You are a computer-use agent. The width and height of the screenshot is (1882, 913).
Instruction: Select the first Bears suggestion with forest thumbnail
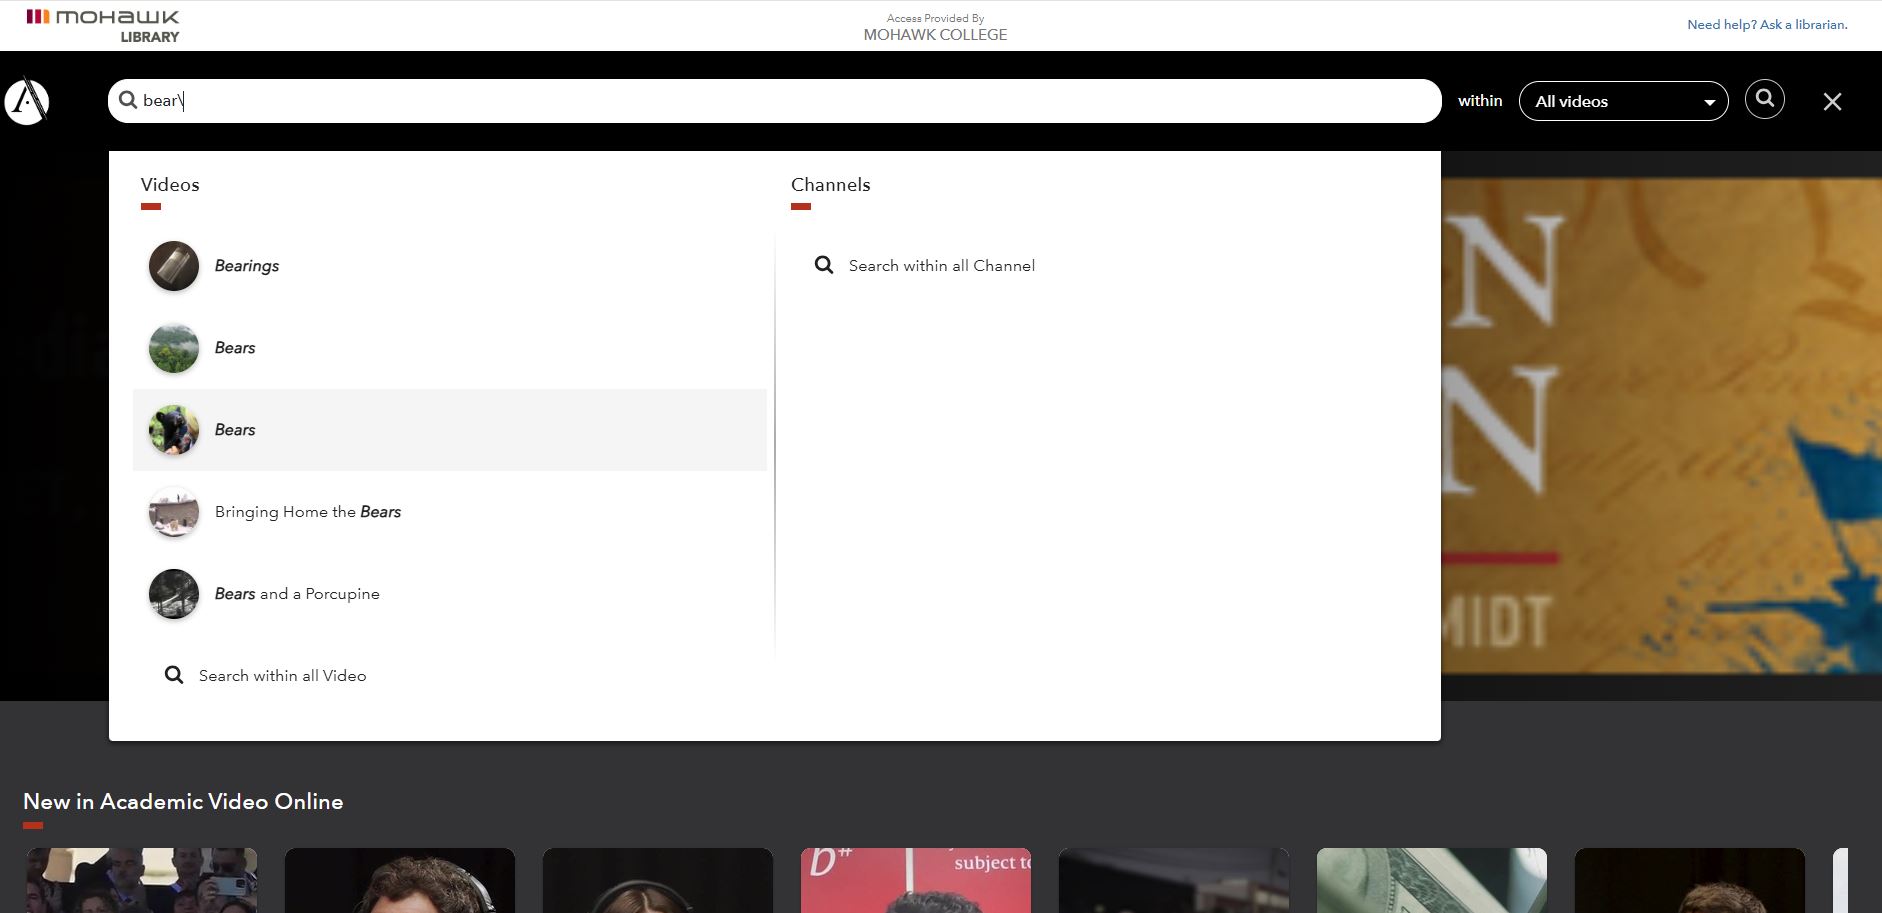coord(235,348)
